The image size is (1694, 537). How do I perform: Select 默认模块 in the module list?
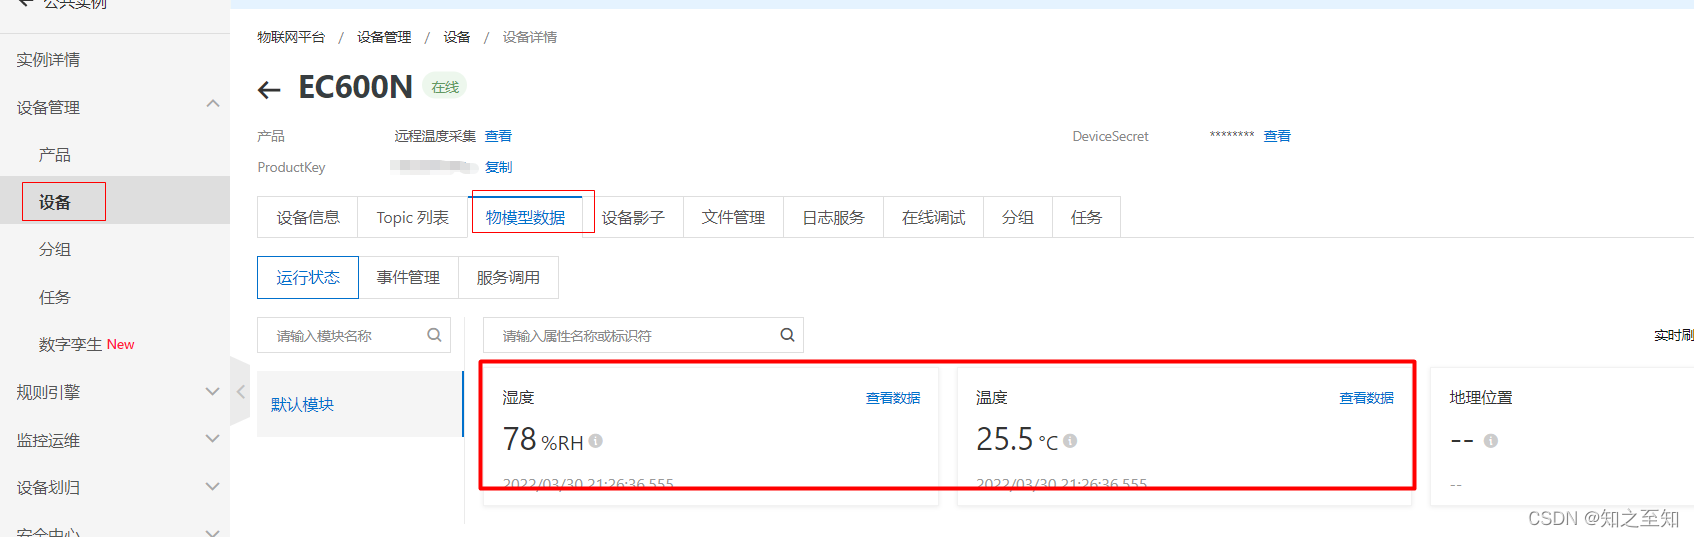(360, 404)
